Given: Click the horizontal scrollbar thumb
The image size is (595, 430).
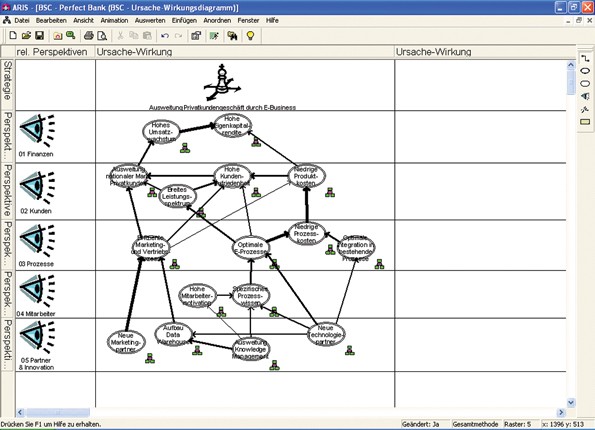Looking at the screenshot, I should coord(58,412).
